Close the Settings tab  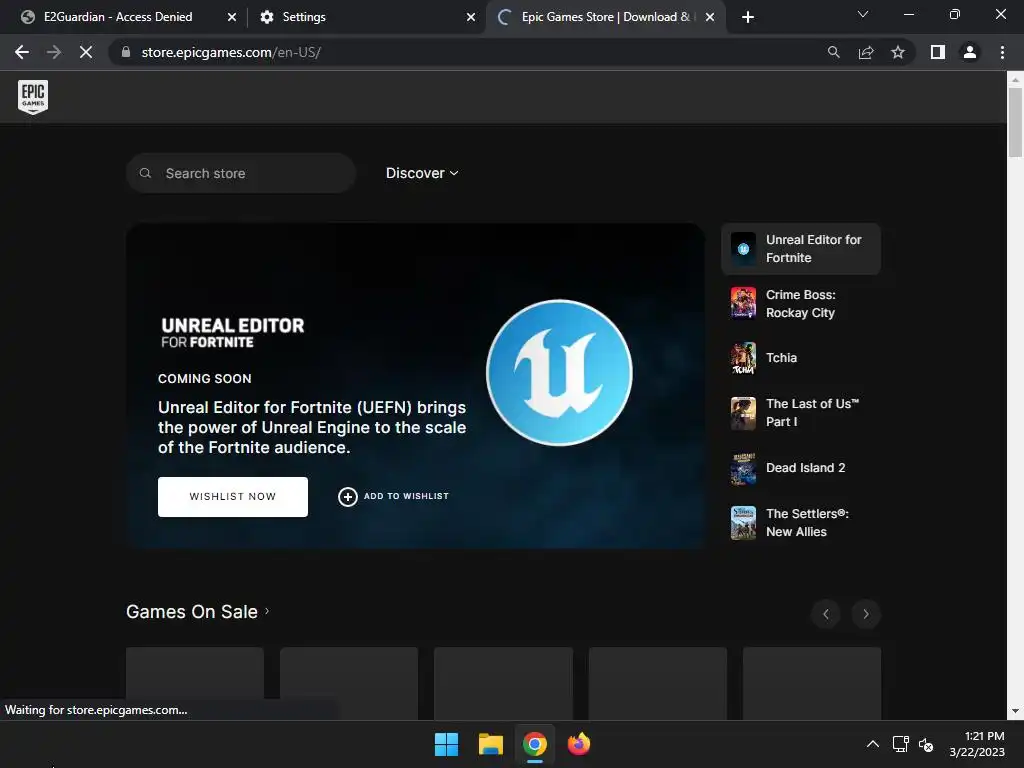pyautogui.click(x=471, y=17)
